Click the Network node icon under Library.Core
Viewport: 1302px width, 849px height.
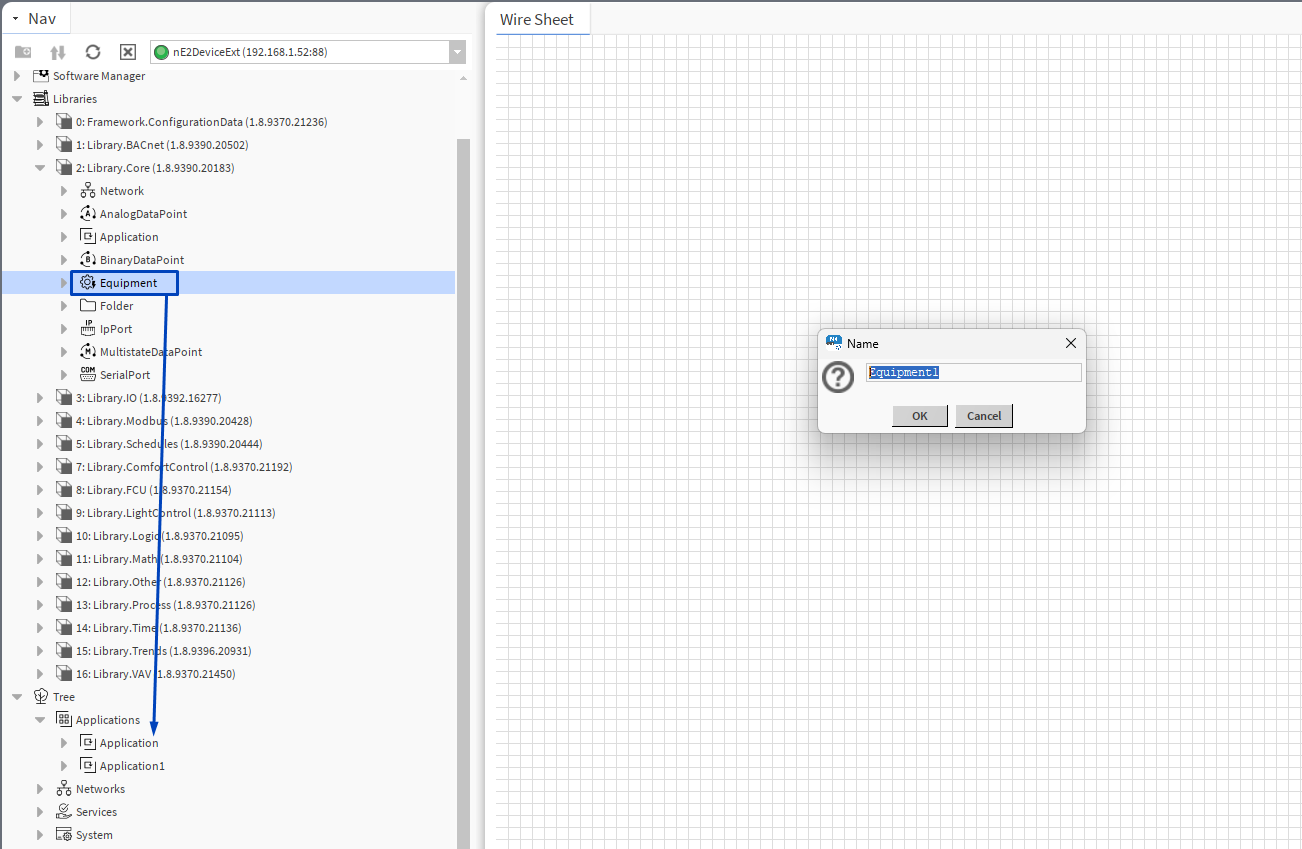point(88,191)
